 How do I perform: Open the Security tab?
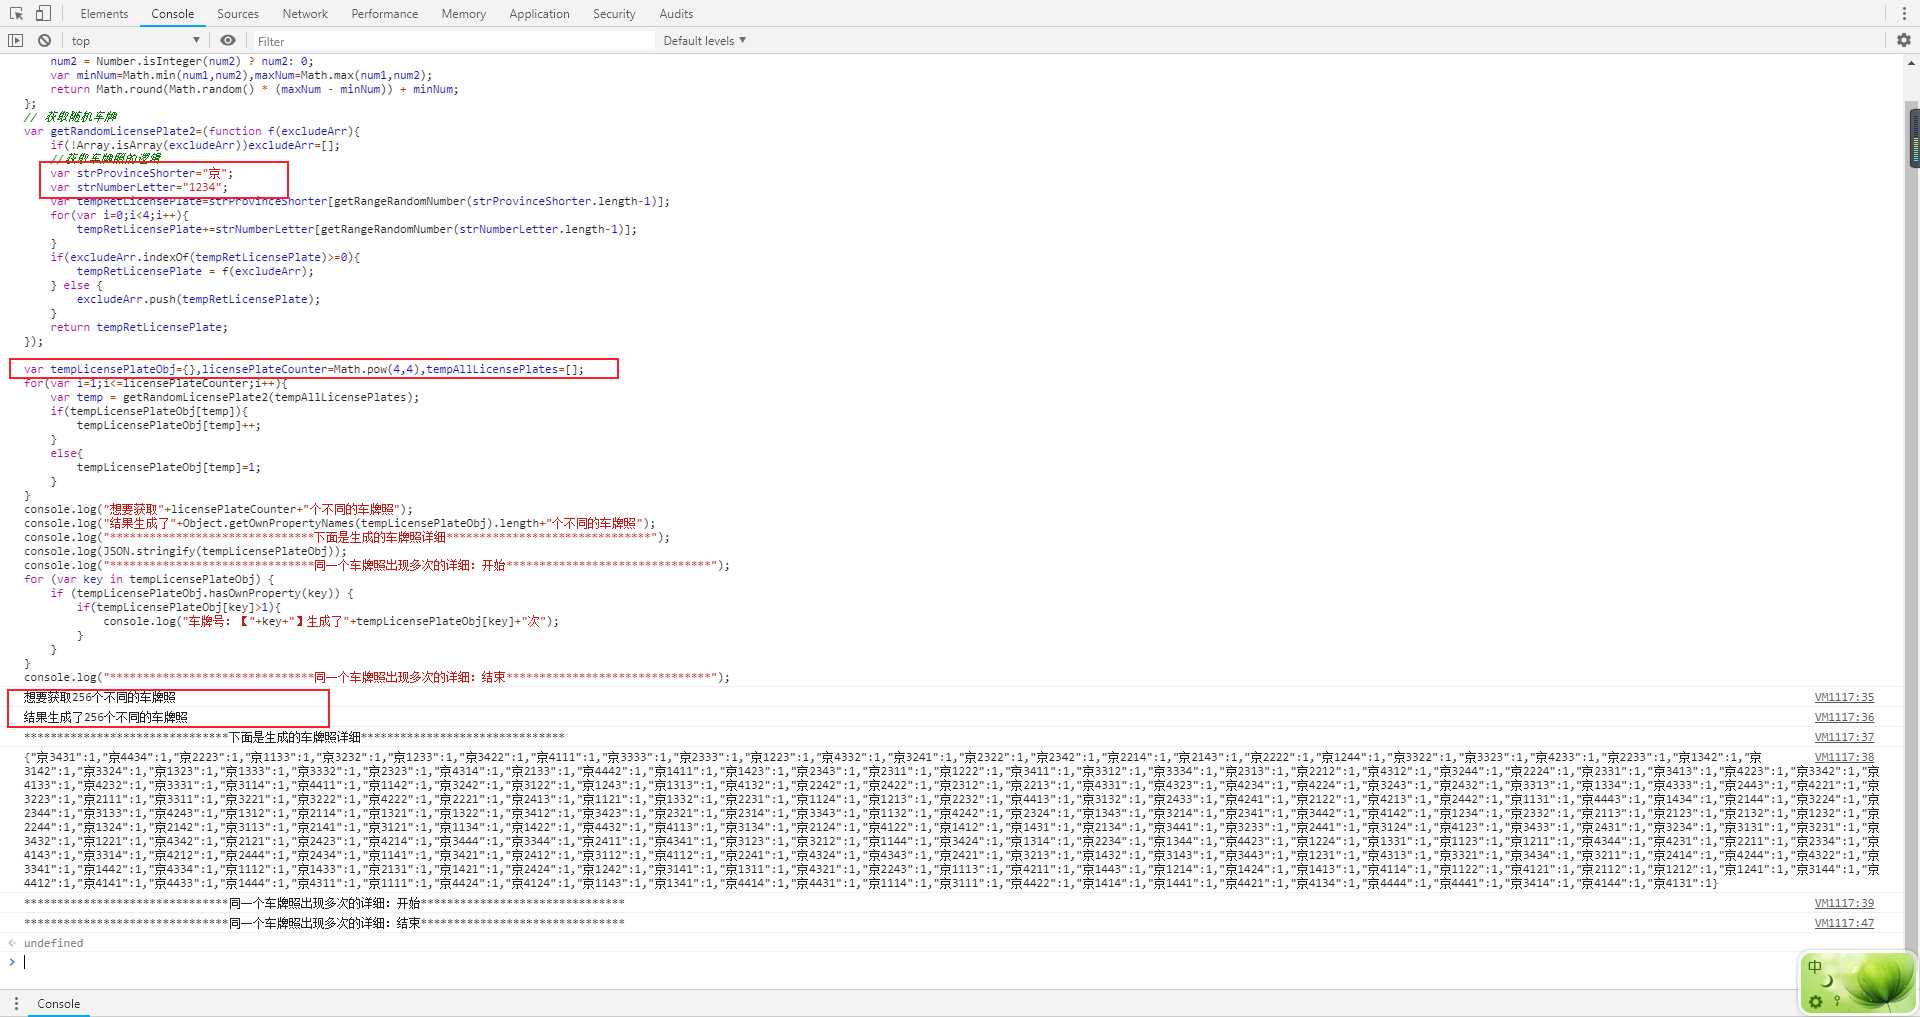[614, 14]
